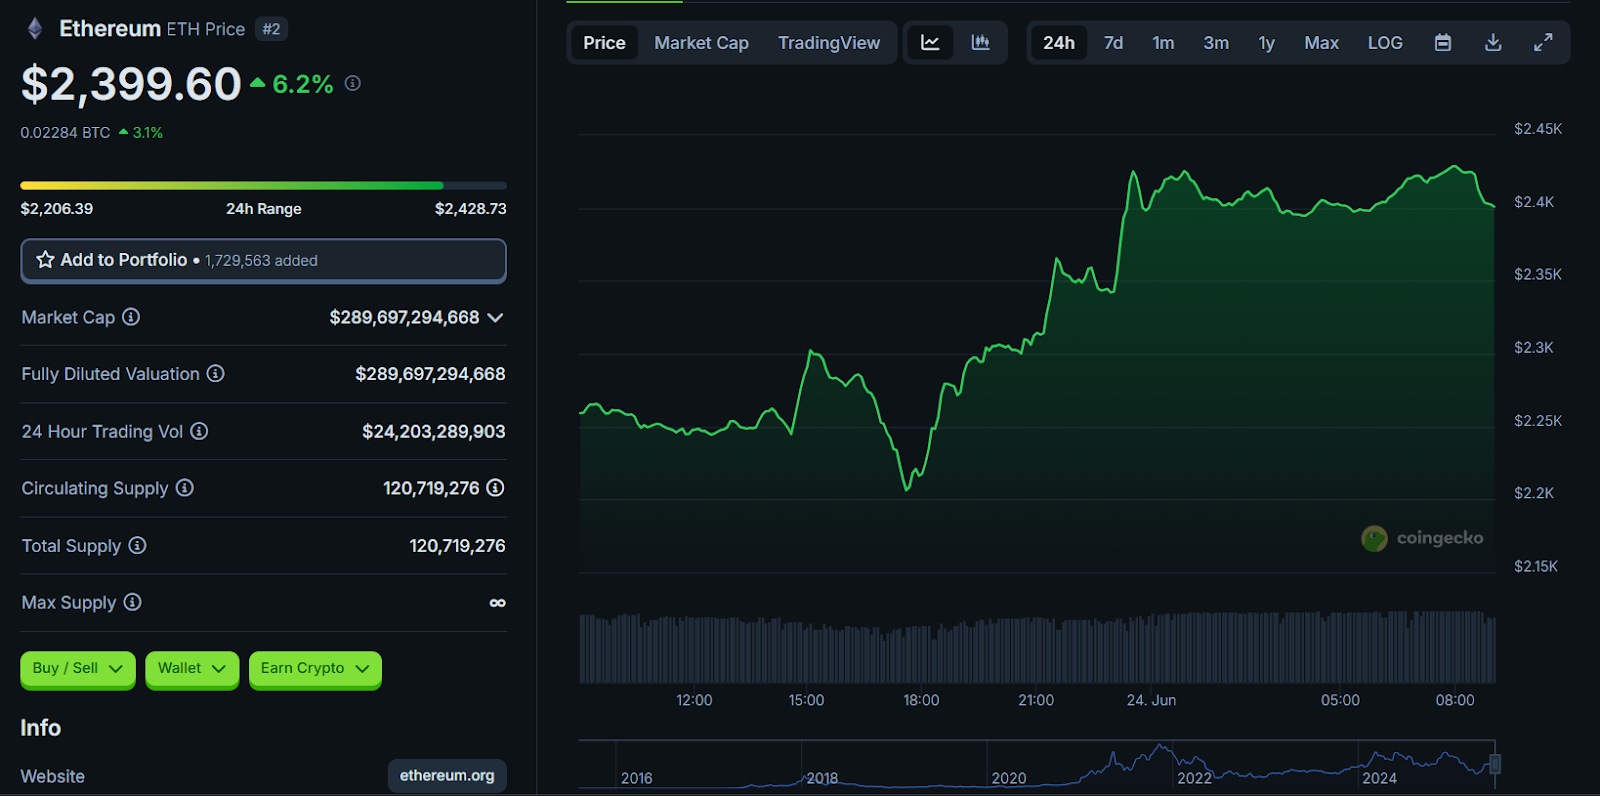Open the calendar date range picker

tap(1443, 43)
